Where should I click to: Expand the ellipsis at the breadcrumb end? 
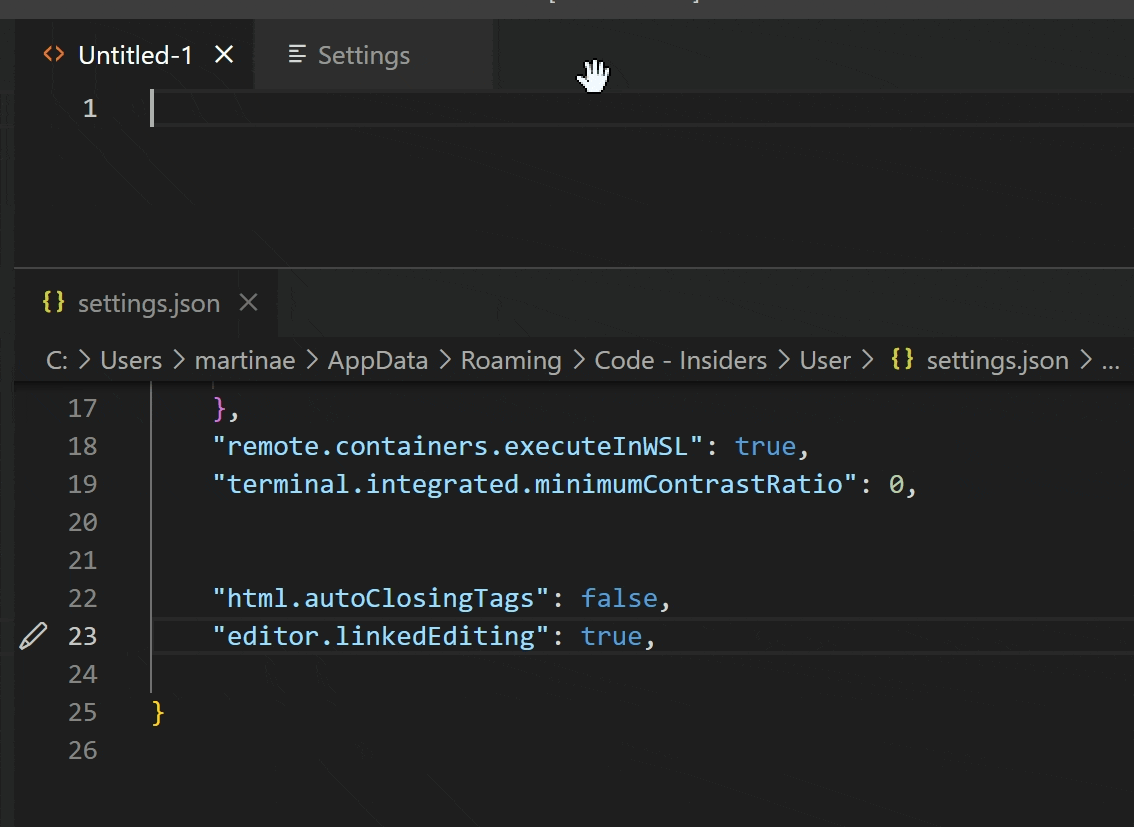click(1112, 360)
